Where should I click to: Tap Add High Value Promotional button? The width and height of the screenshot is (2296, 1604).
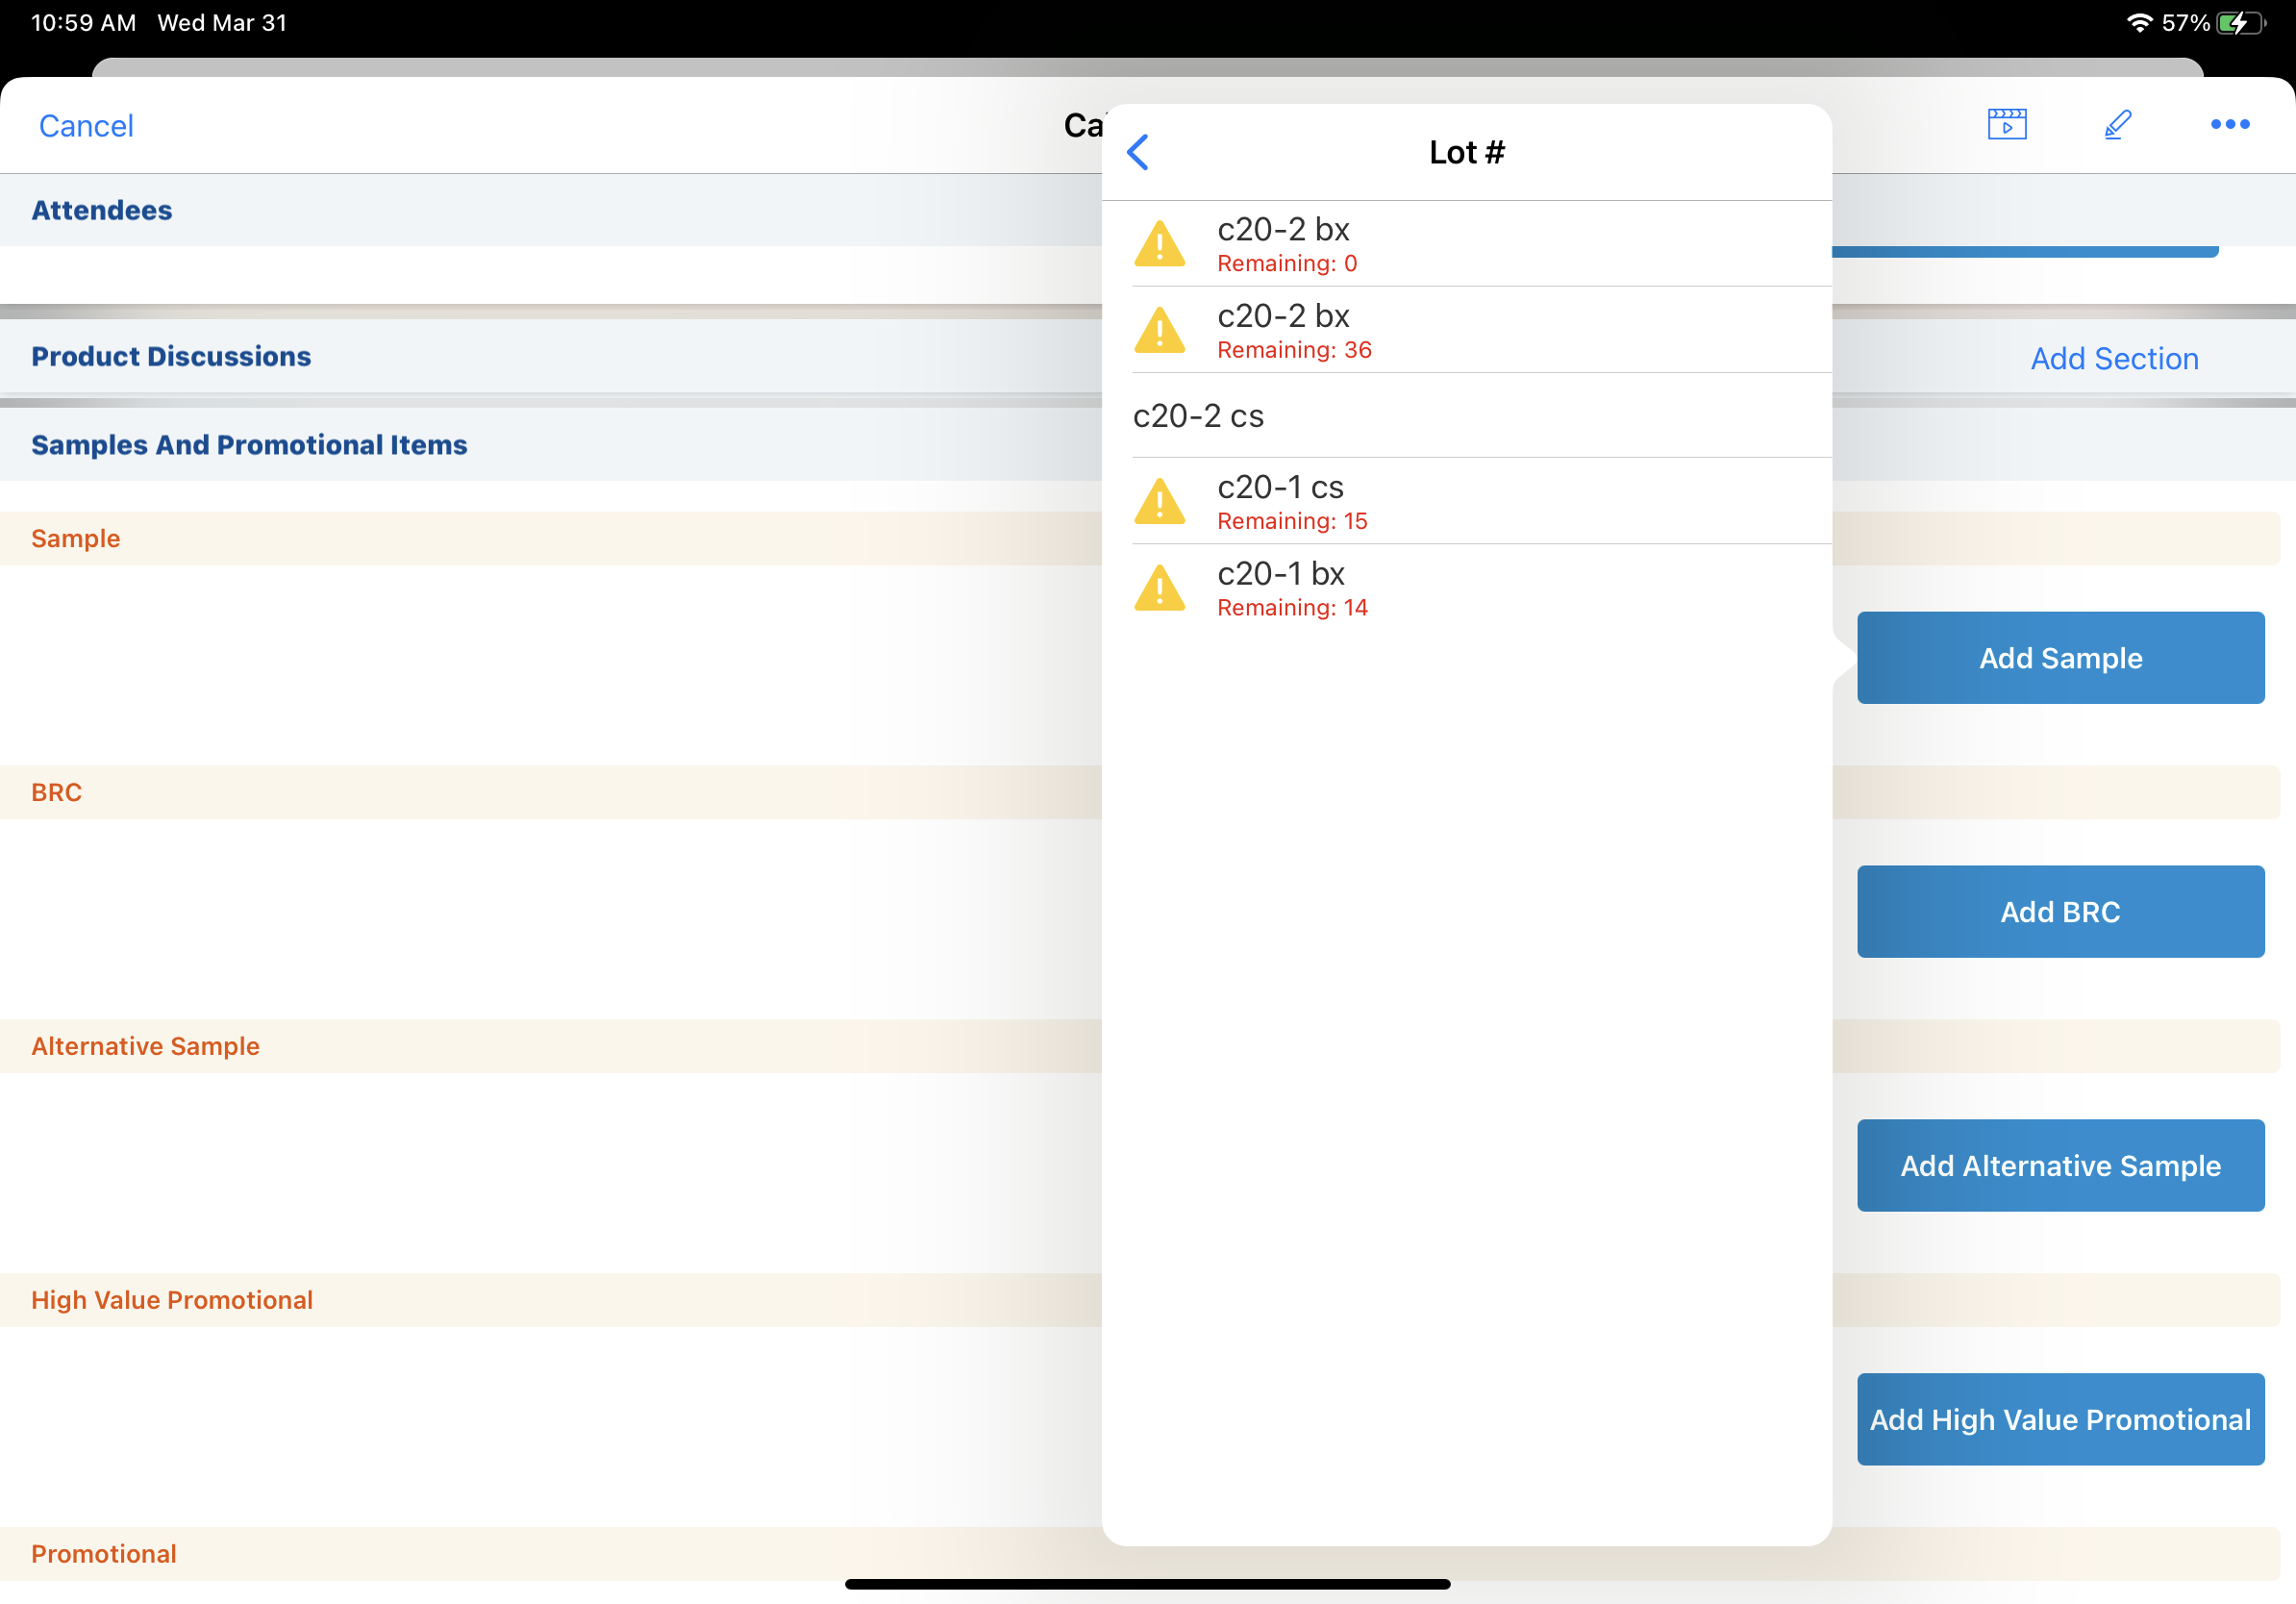tap(2059, 1419)
